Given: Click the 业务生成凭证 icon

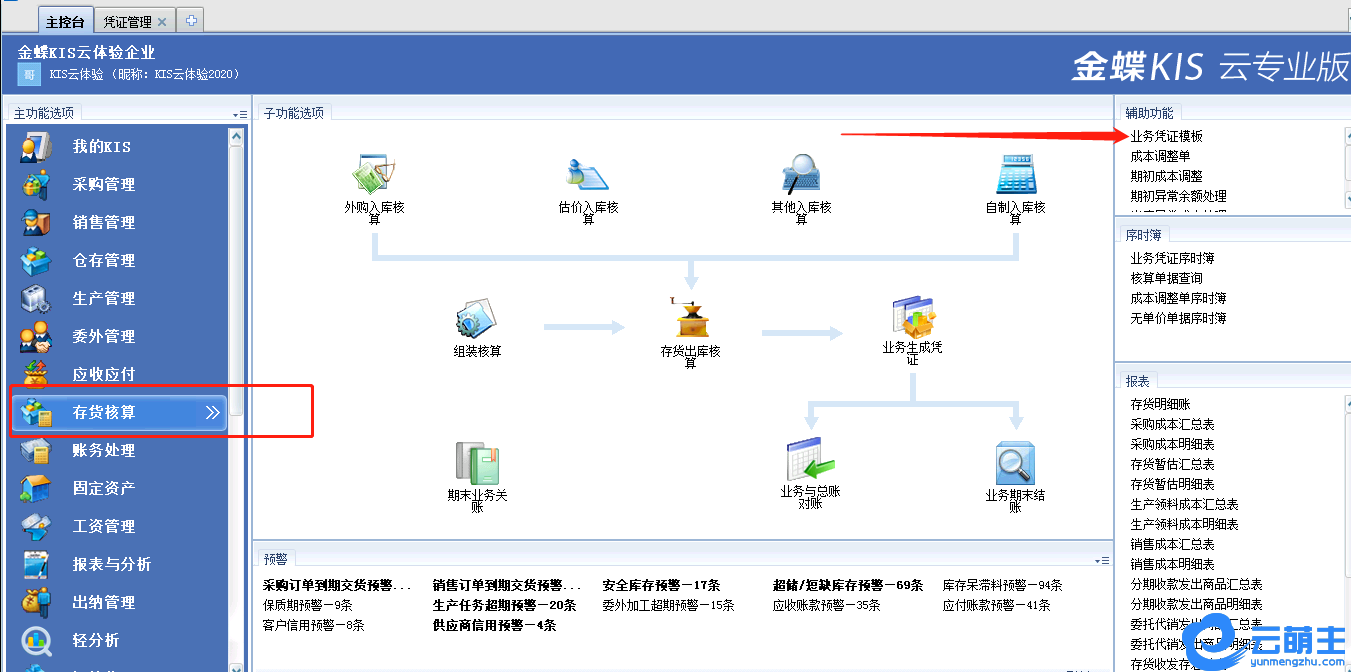Looking at the screenshot, I should (912, 319).
